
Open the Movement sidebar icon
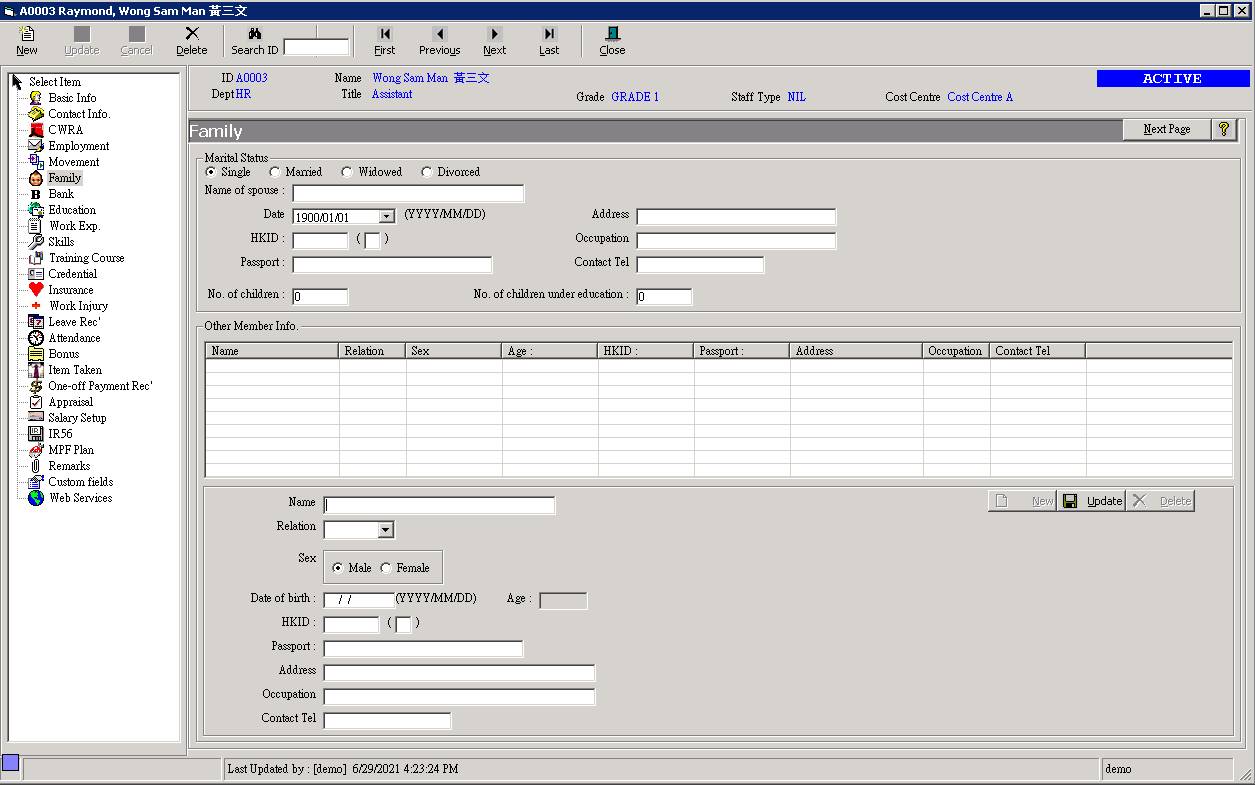coord(36,162)
